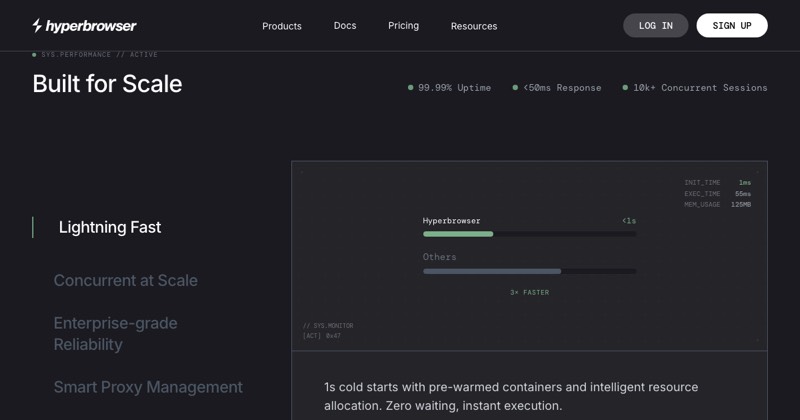Click the INIT_TIME value 1ms
Screen dimensions: 800x420
click(x=745, y=183)
